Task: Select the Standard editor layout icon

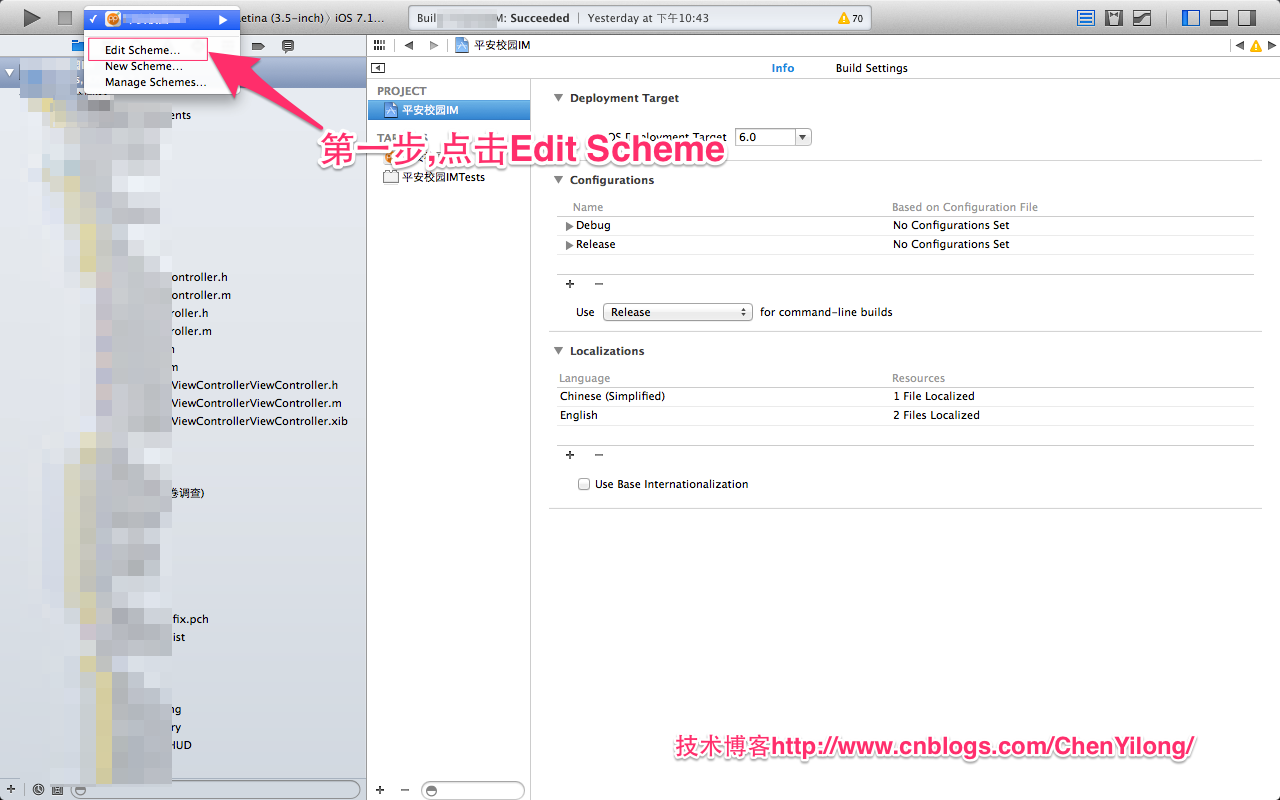Action: 1086,18
